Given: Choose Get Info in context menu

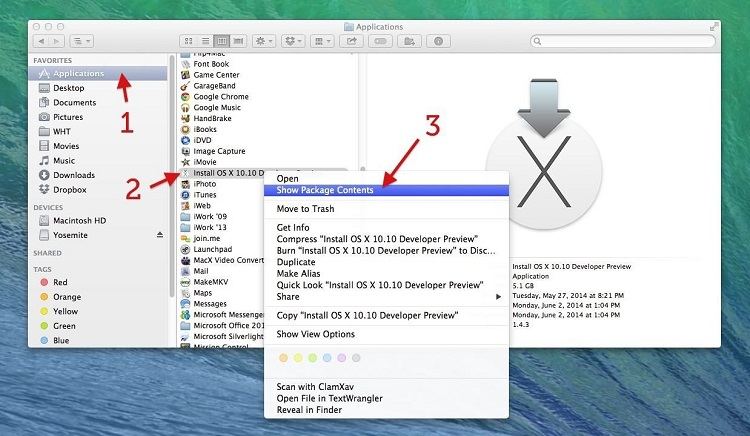Looking at the screenshot, I should click(x=386, y=228).
